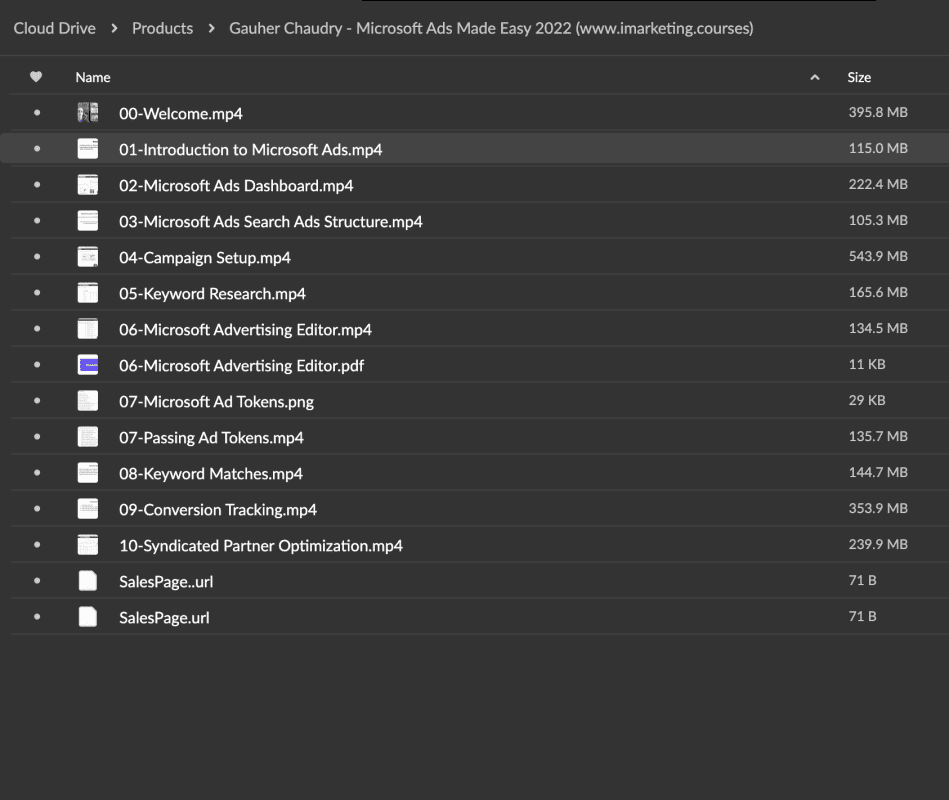
Task: Select 03-Microsoft Ads Search Ads Structure.mp4 name
Action: click(x=271, y=221)
